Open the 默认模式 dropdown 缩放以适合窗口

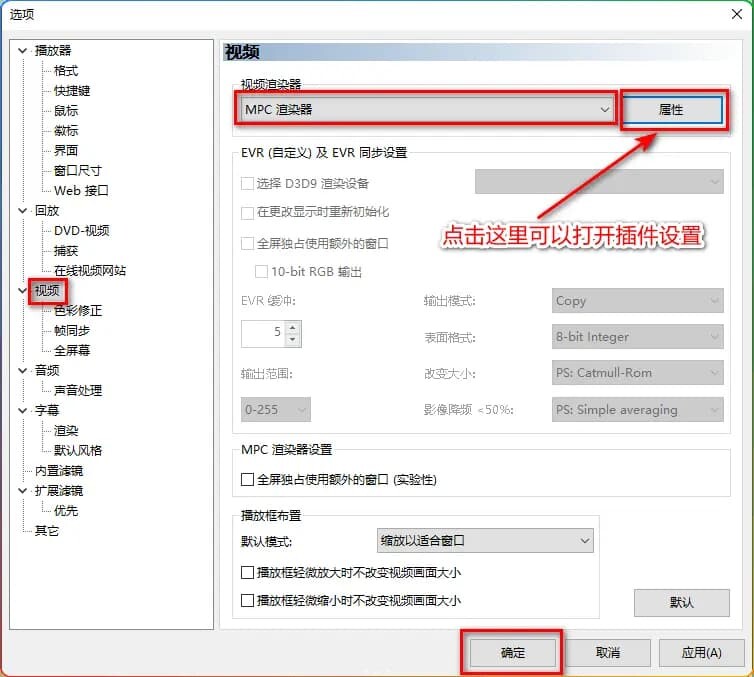point(485,541)
